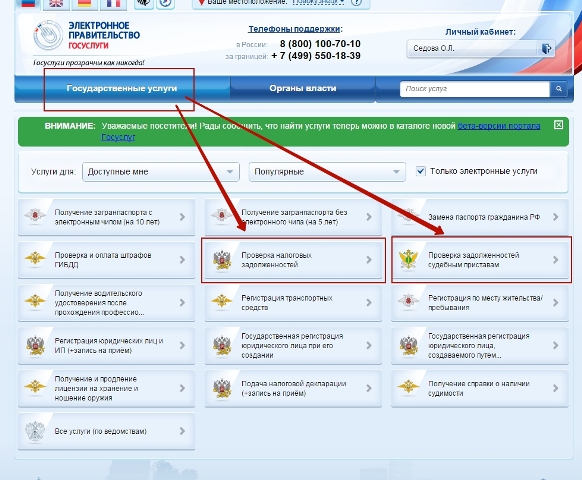Expand the Доступные мне dropdown

(161, 172)
